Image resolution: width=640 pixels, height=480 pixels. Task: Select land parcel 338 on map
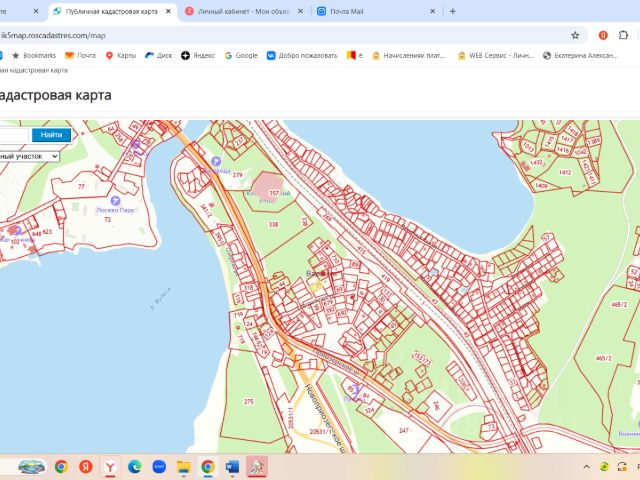[x=273, y=225]
